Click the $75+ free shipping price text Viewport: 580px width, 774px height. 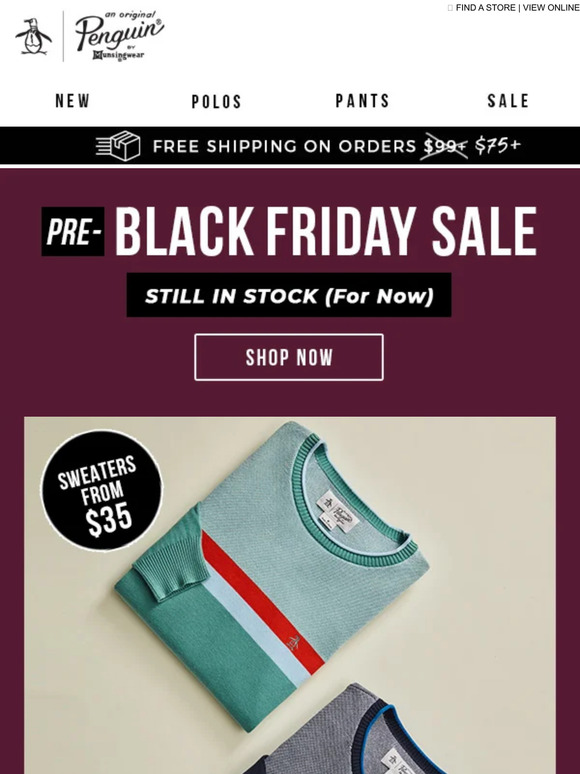click(x=497, y=146)
